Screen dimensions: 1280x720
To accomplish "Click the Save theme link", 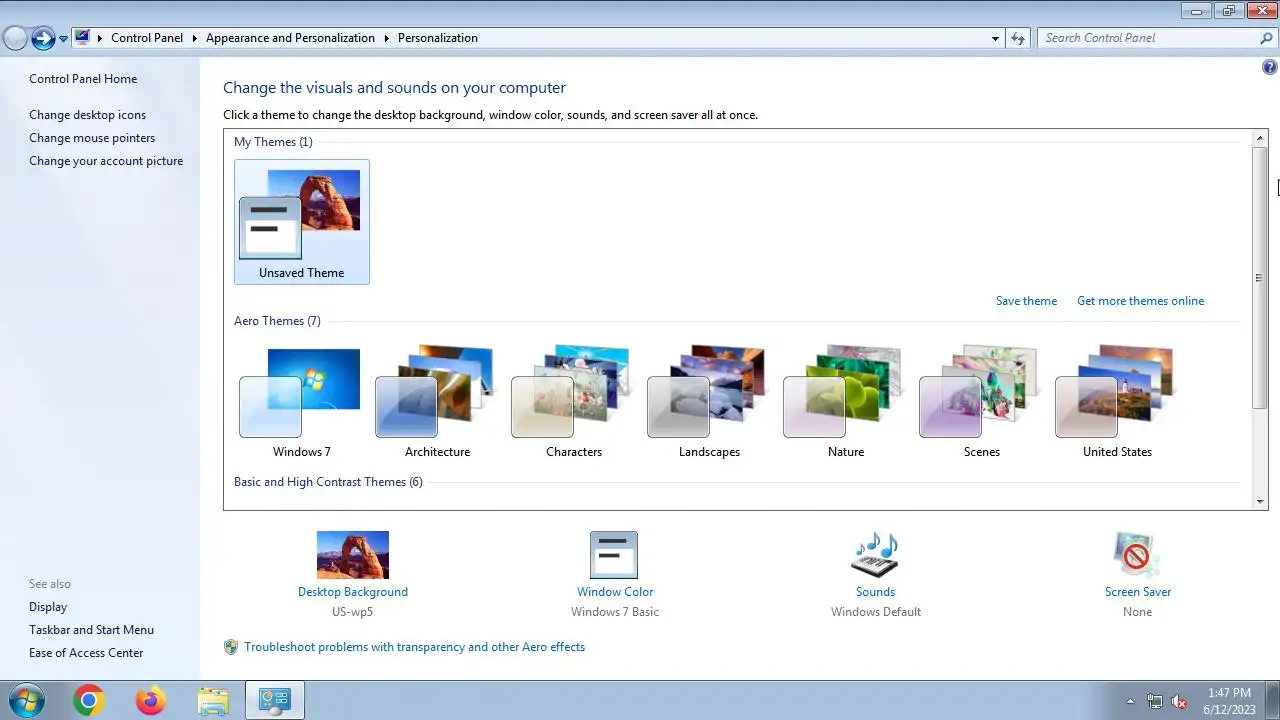I will pos(1026,301).
